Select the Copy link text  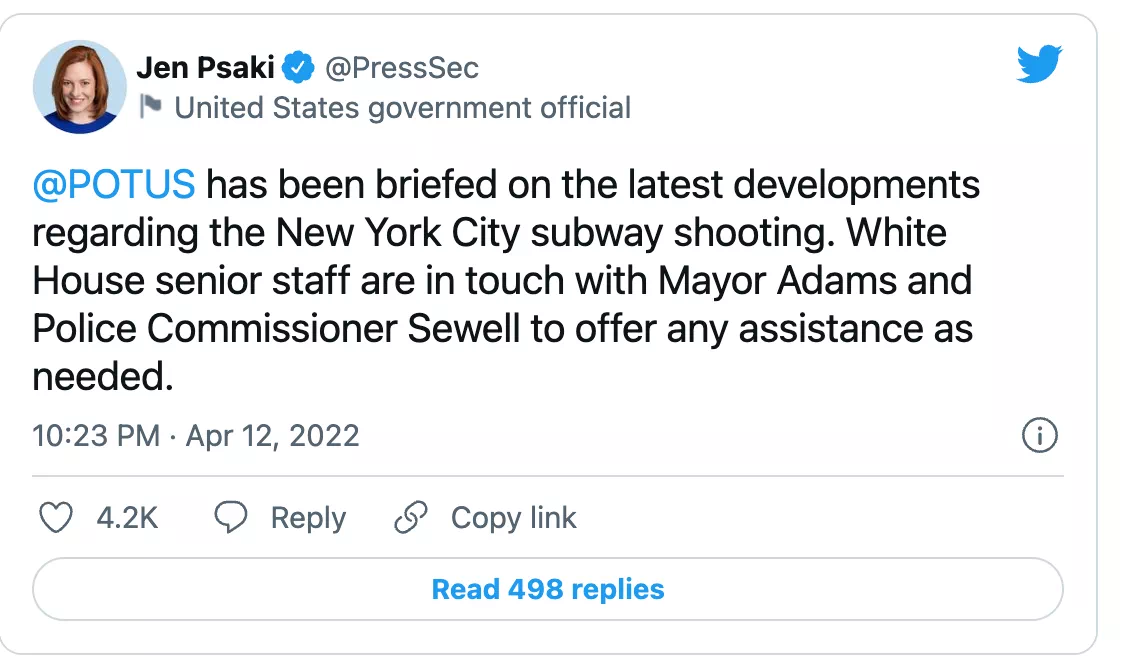[513, 518]
